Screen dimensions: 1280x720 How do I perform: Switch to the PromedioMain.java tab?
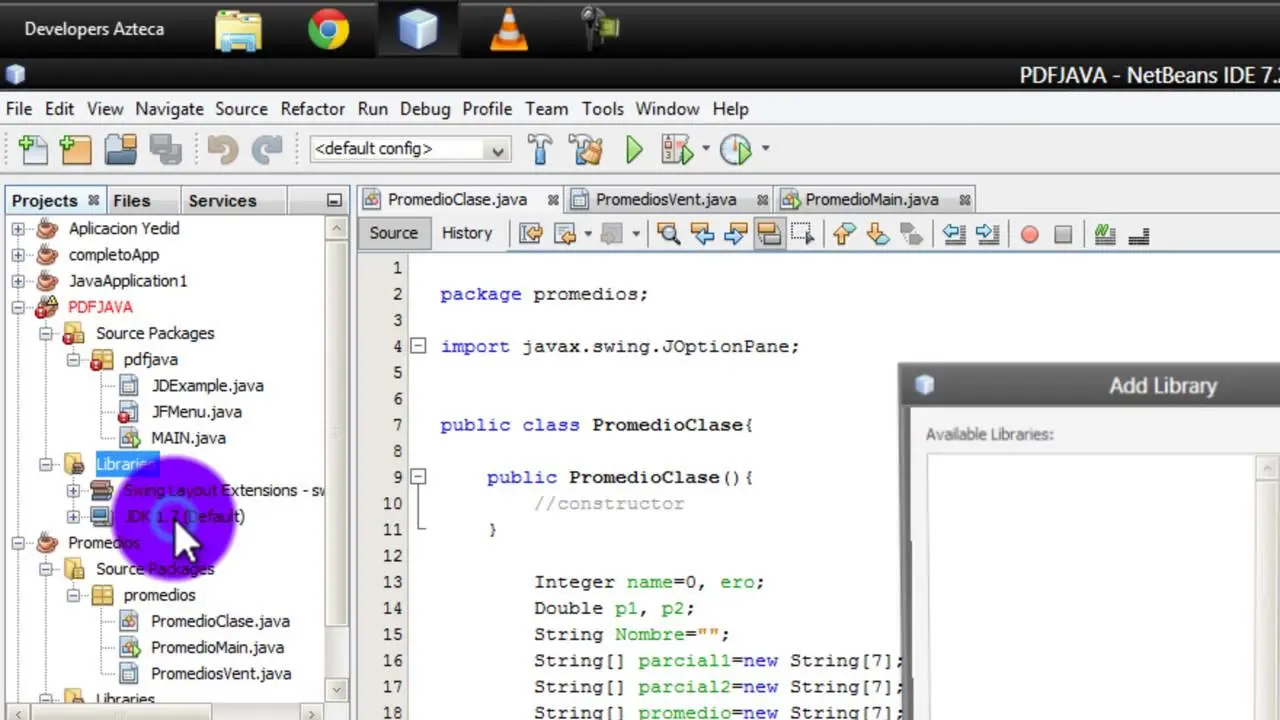pyautogui.click(x=871, y=199)
